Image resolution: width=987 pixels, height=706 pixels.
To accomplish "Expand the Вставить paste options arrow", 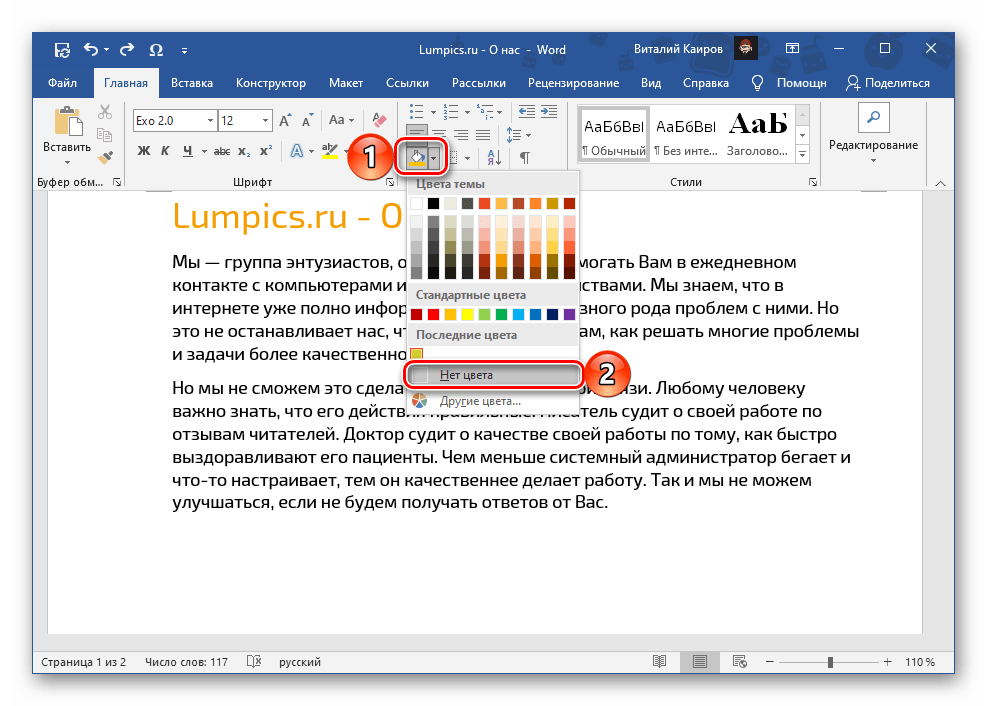I will pyautogui.click(x=67, y=161).
